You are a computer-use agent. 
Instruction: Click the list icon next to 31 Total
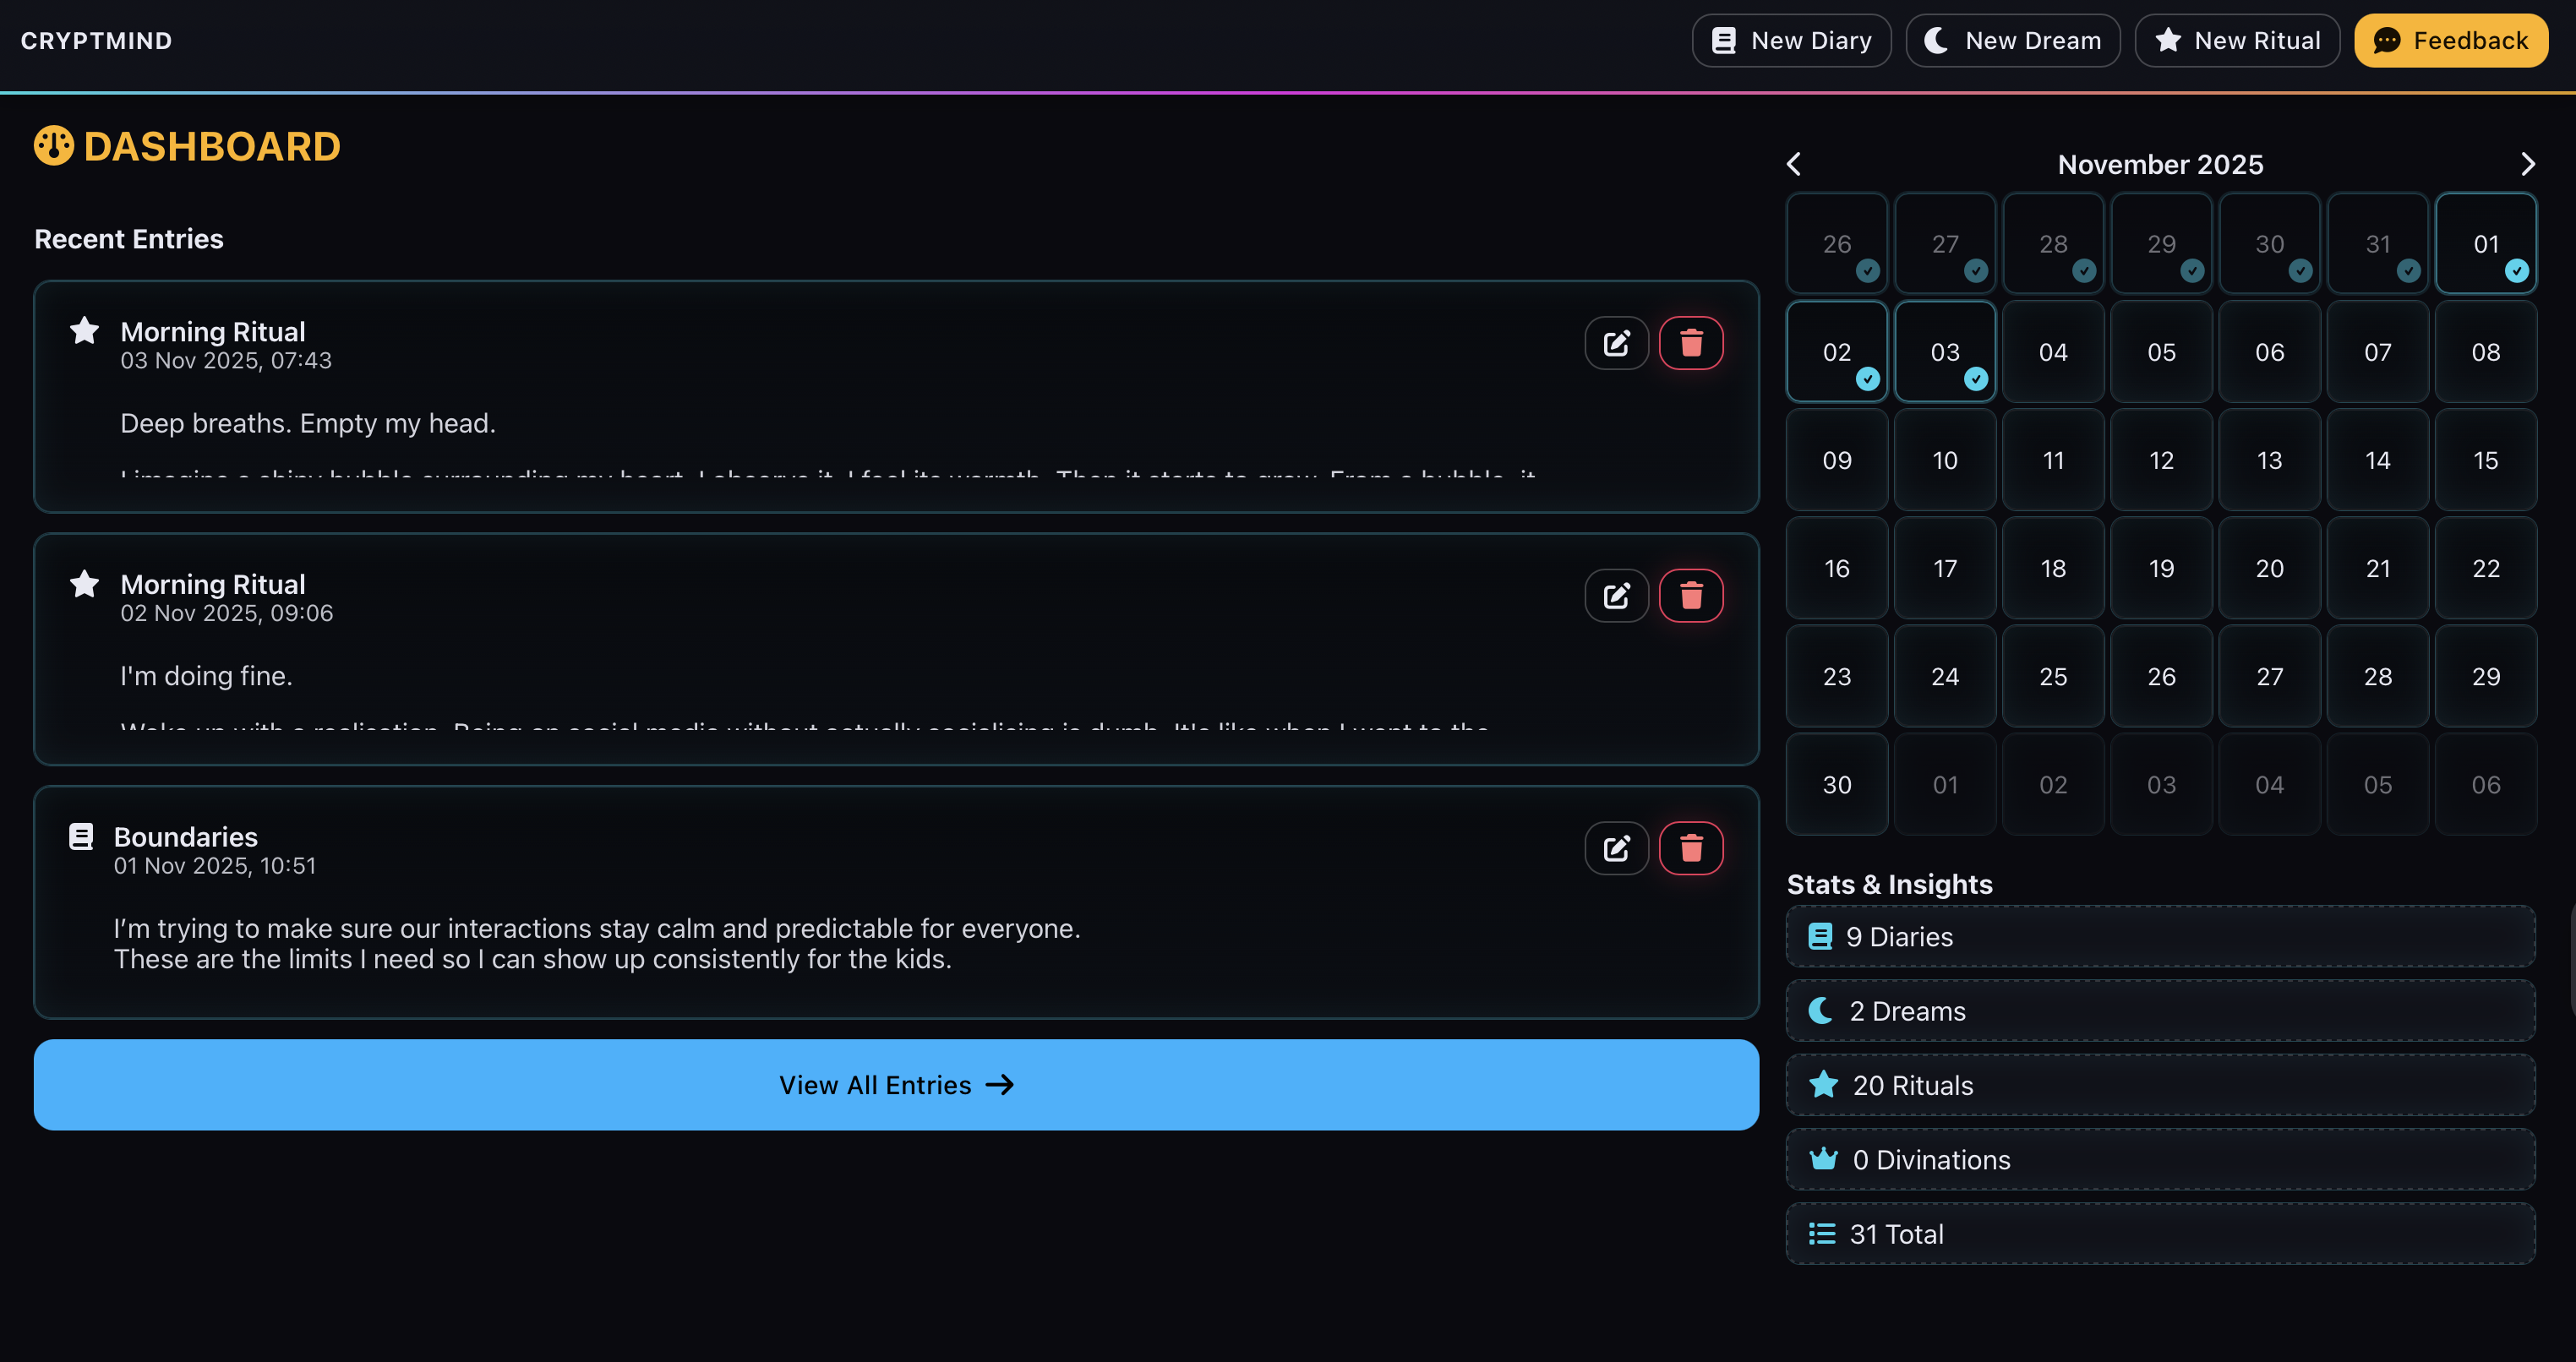click(1823, 1233)
